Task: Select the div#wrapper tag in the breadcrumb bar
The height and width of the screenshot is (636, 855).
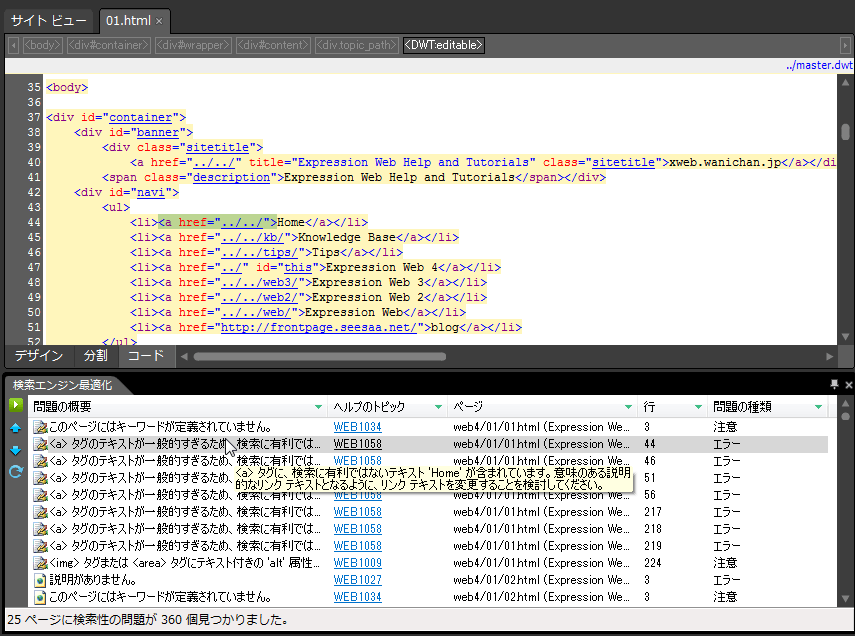Action: (x=193, y=45)
